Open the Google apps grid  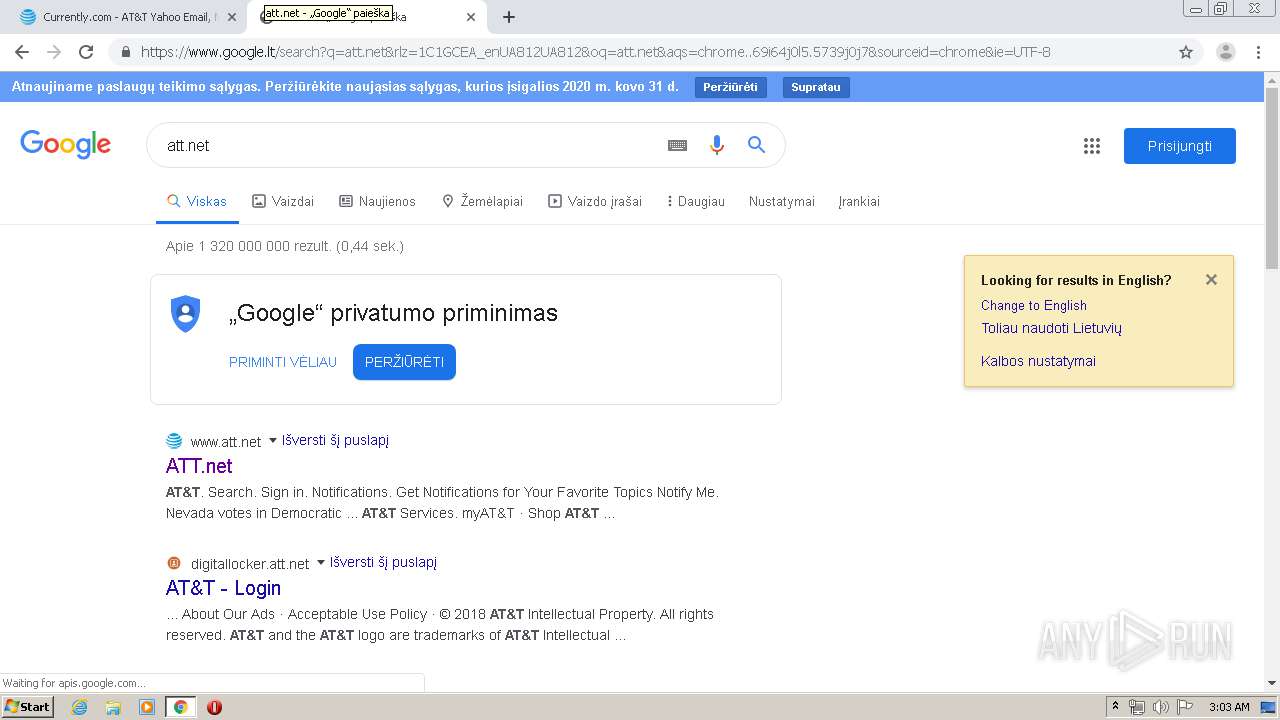(x=1091, y=146)
